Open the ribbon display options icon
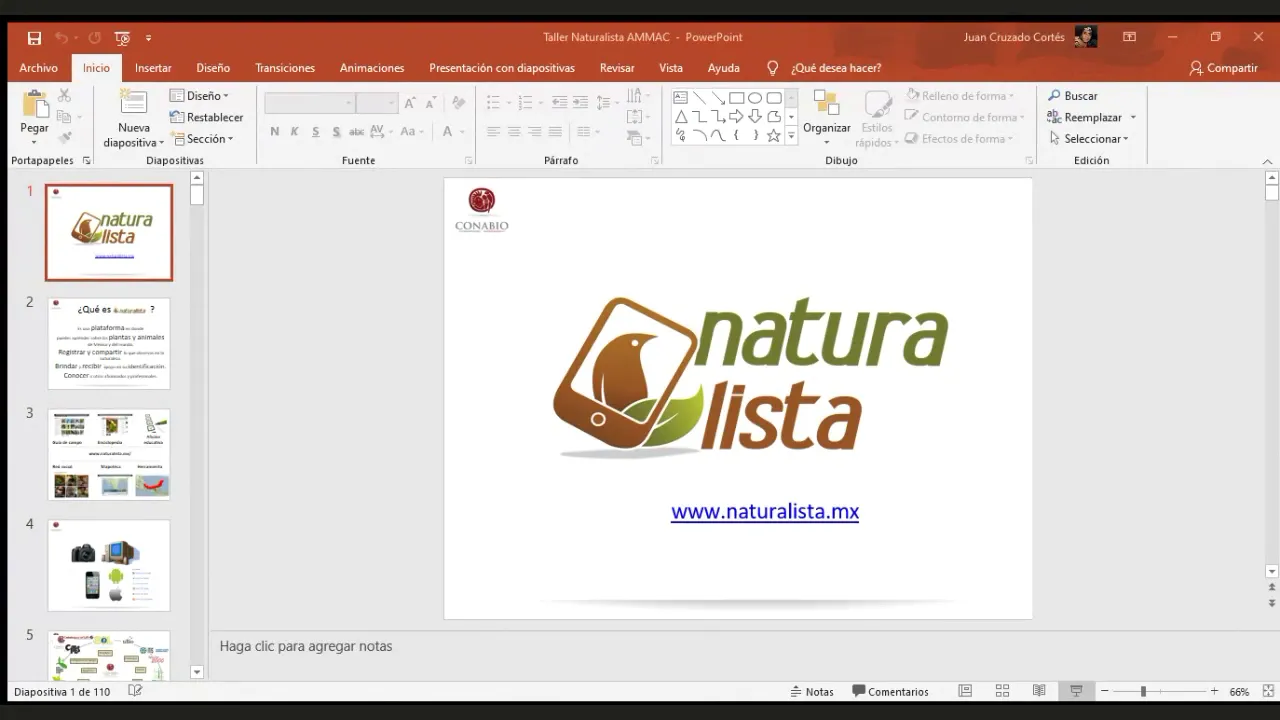 (1129, 37)
